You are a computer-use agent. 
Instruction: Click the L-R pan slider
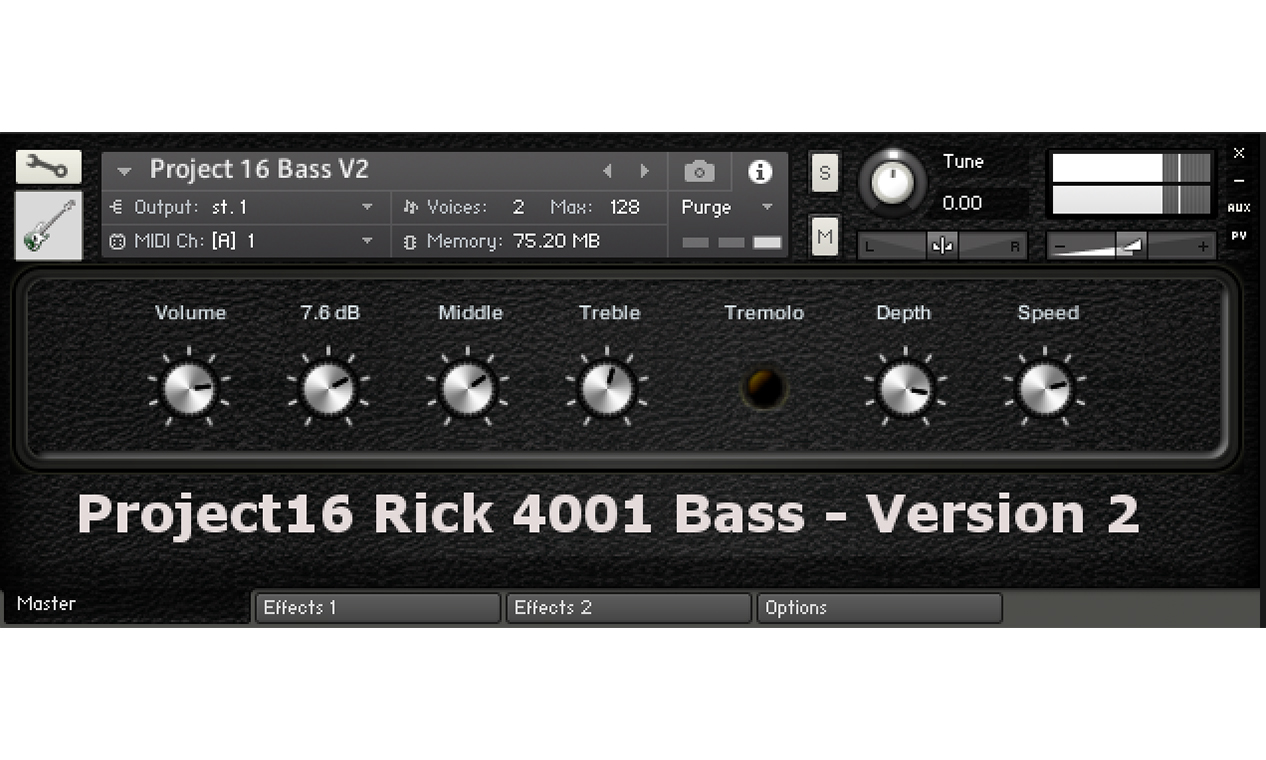point(942,246)
